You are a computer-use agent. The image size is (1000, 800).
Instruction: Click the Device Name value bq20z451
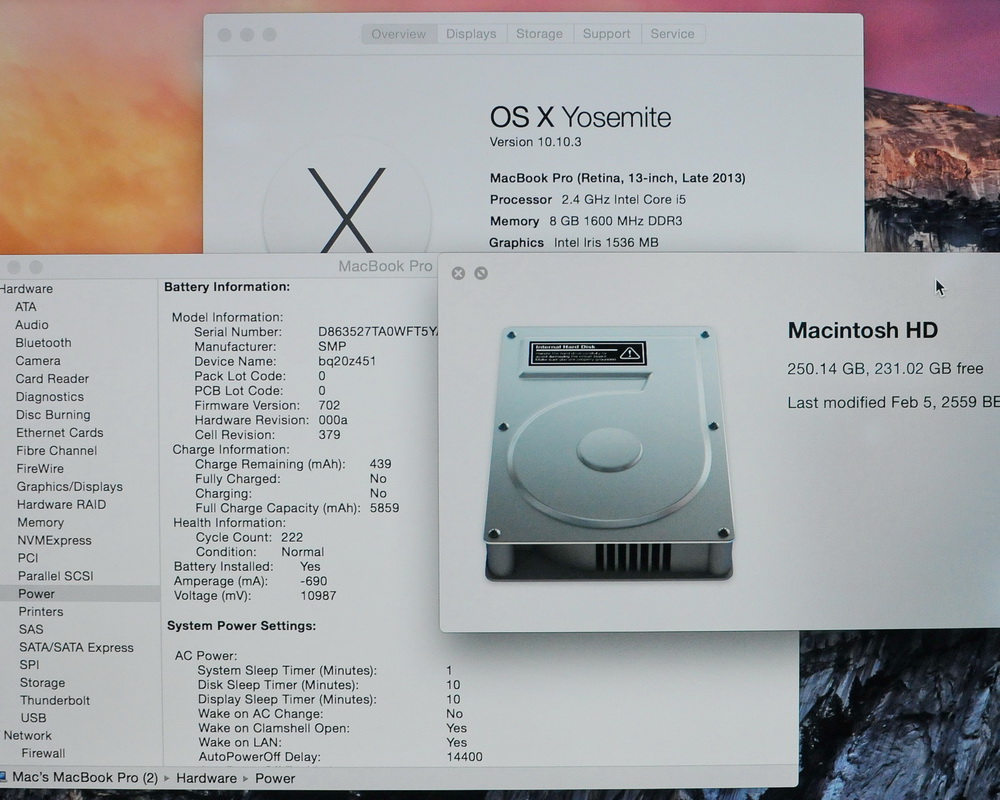pos(347,361)
